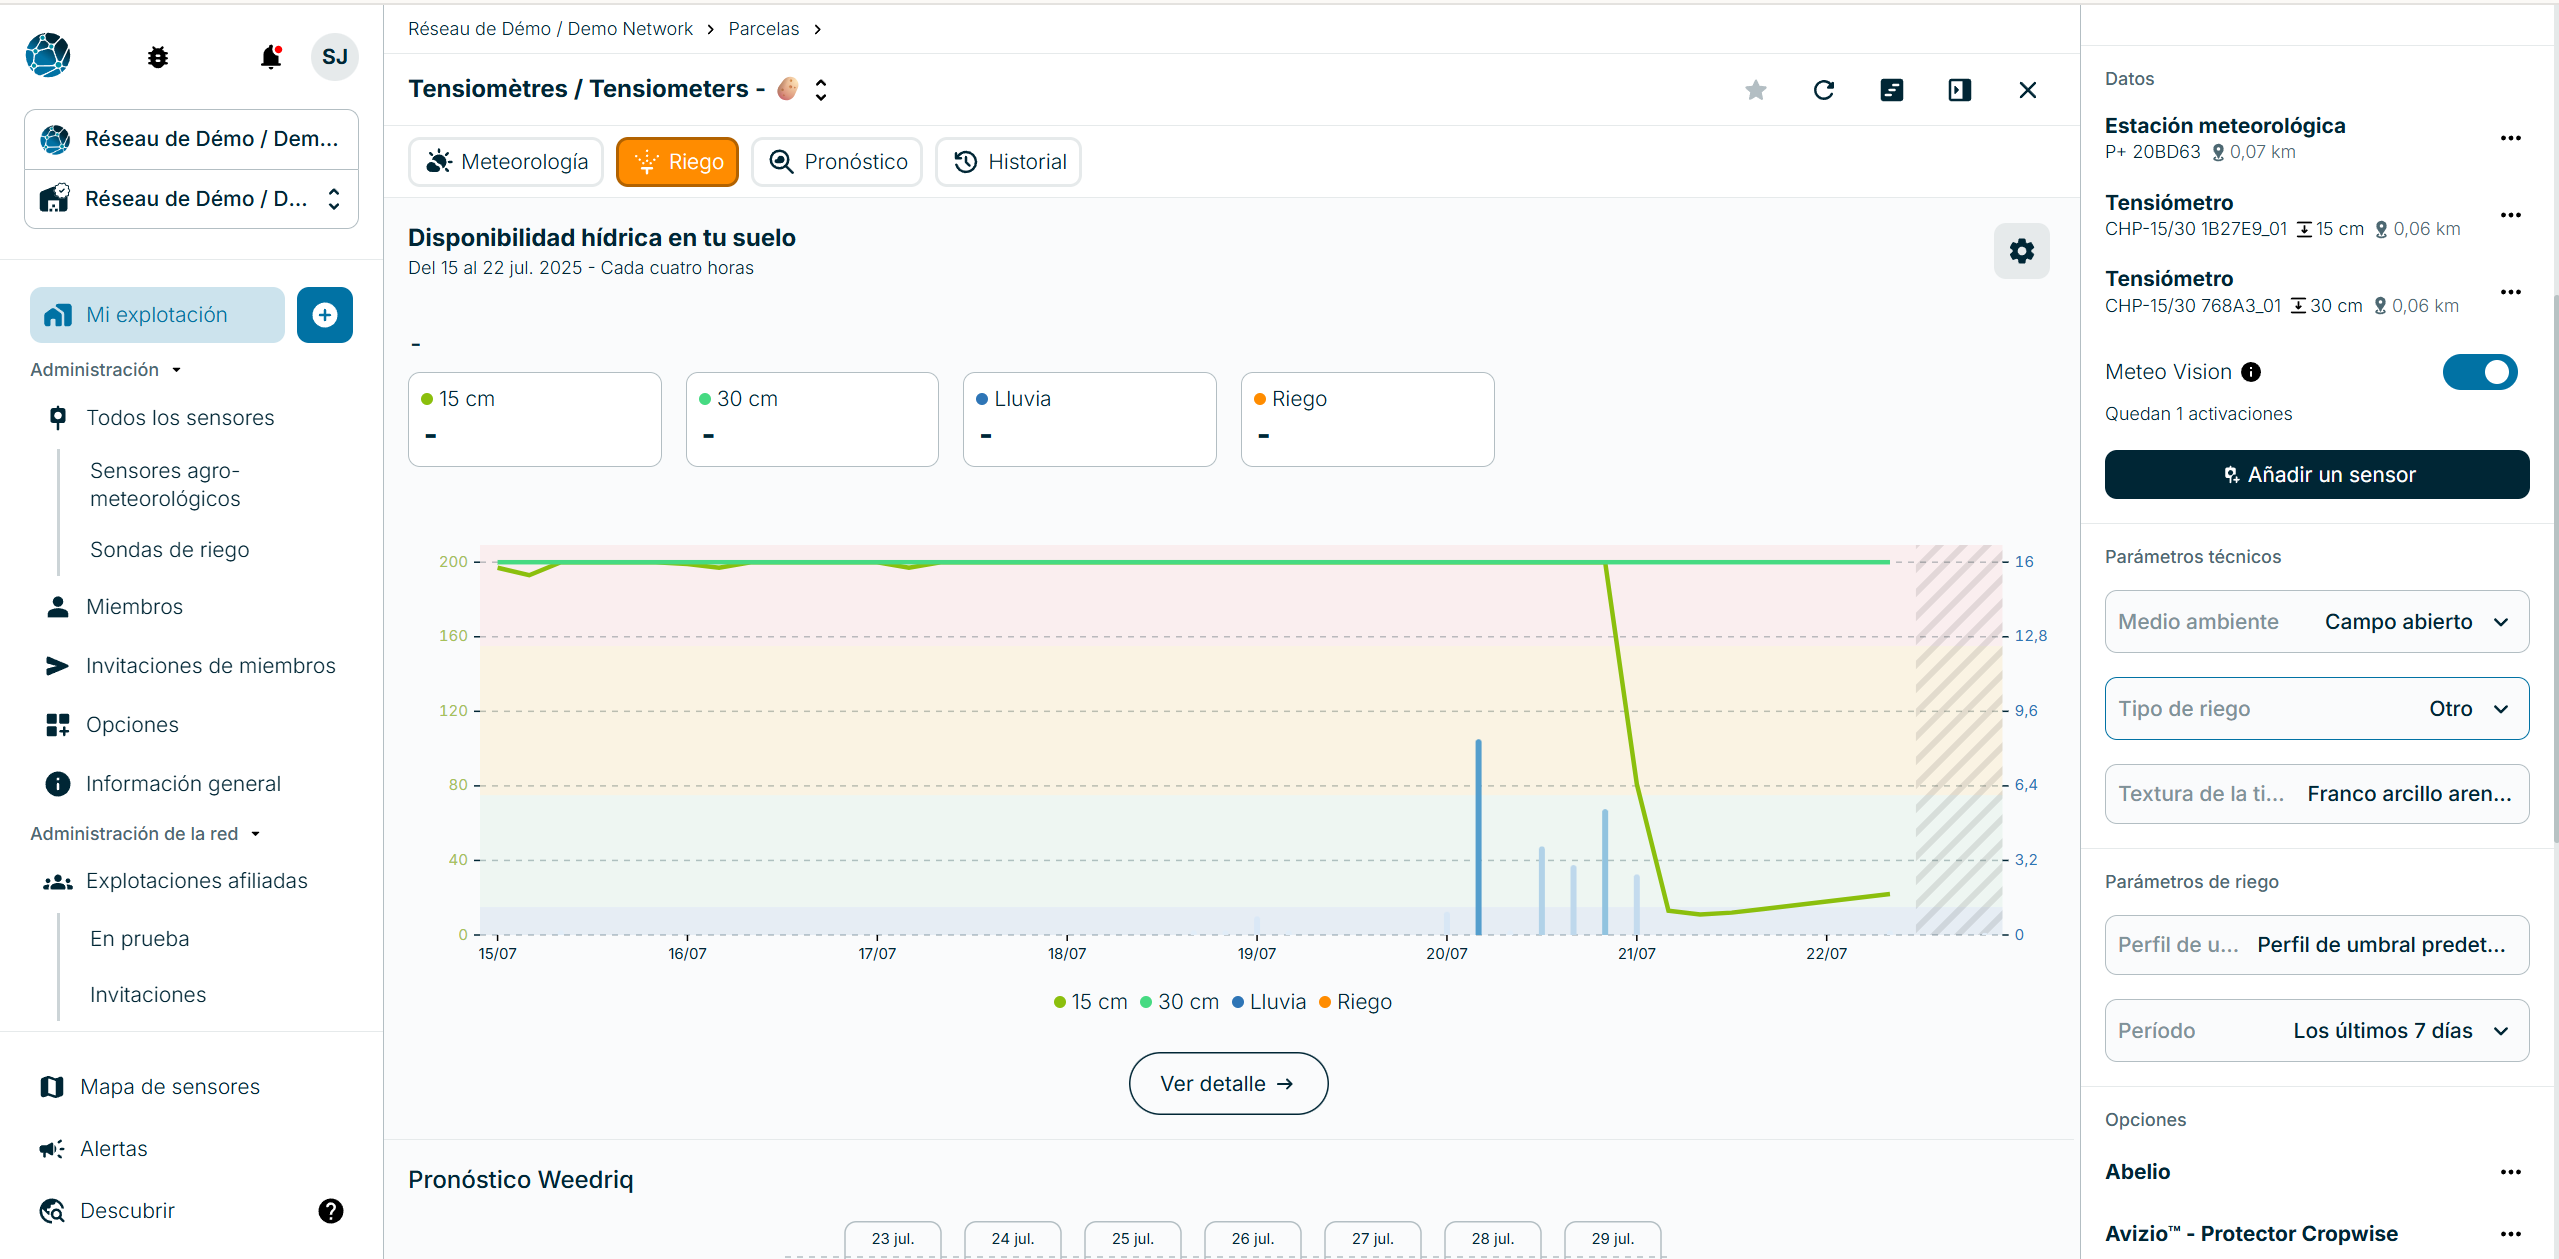Select 28 jul. forecast day
The width and height of the screenshot is (2559, 1259).
[1493, 1239]
